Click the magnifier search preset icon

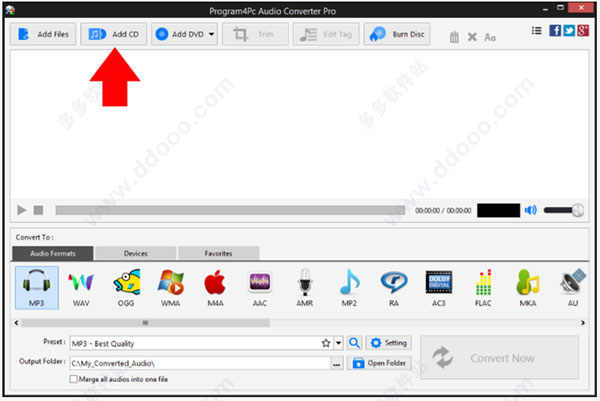click(x=354, y=343)
